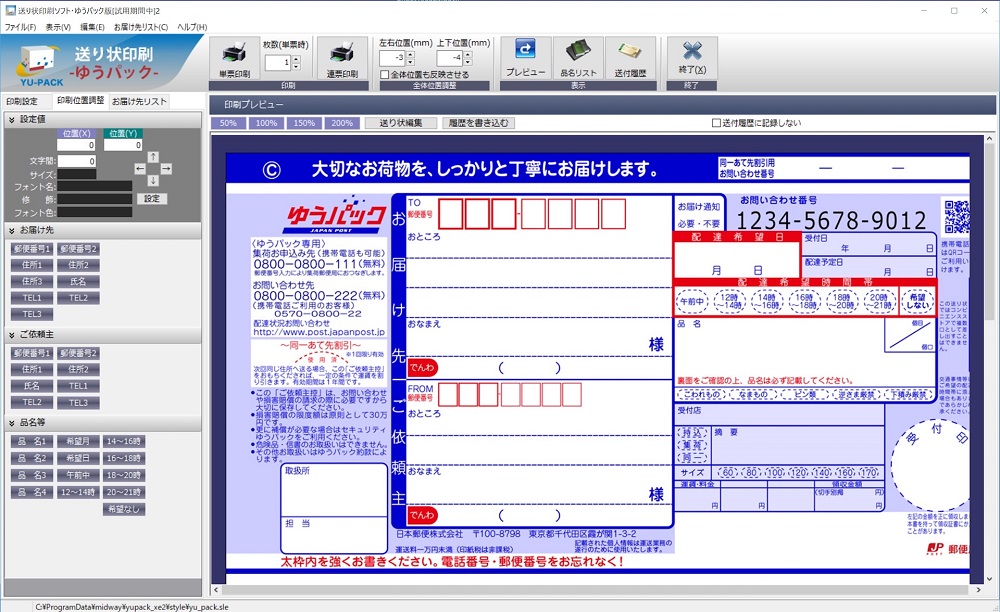Select 住所3 under お届け先
The width and height of the screenshot is (1000, 612).
32,281
